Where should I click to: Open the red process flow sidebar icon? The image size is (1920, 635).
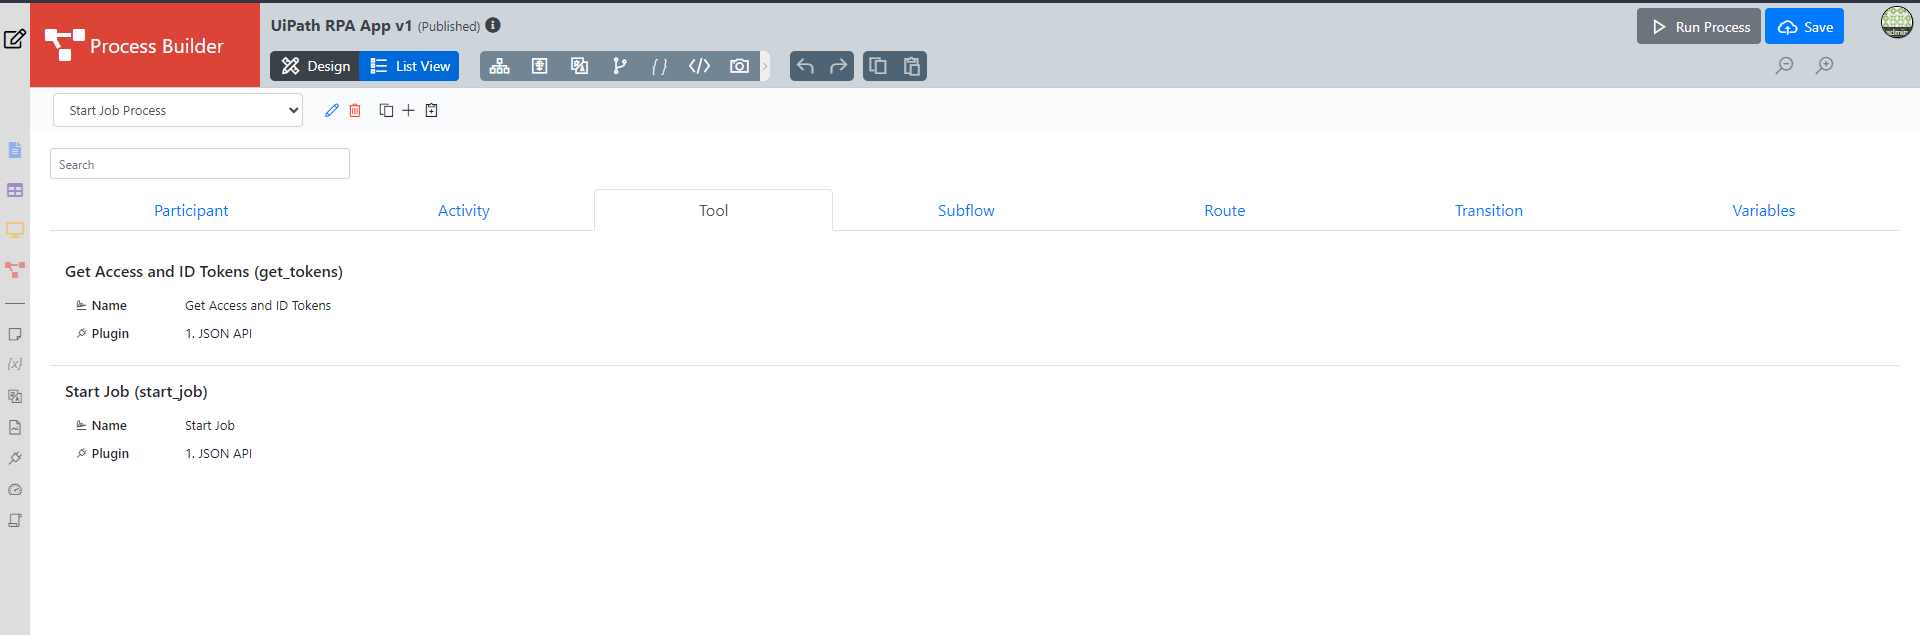pyautogui.click(x=15, y=270)
